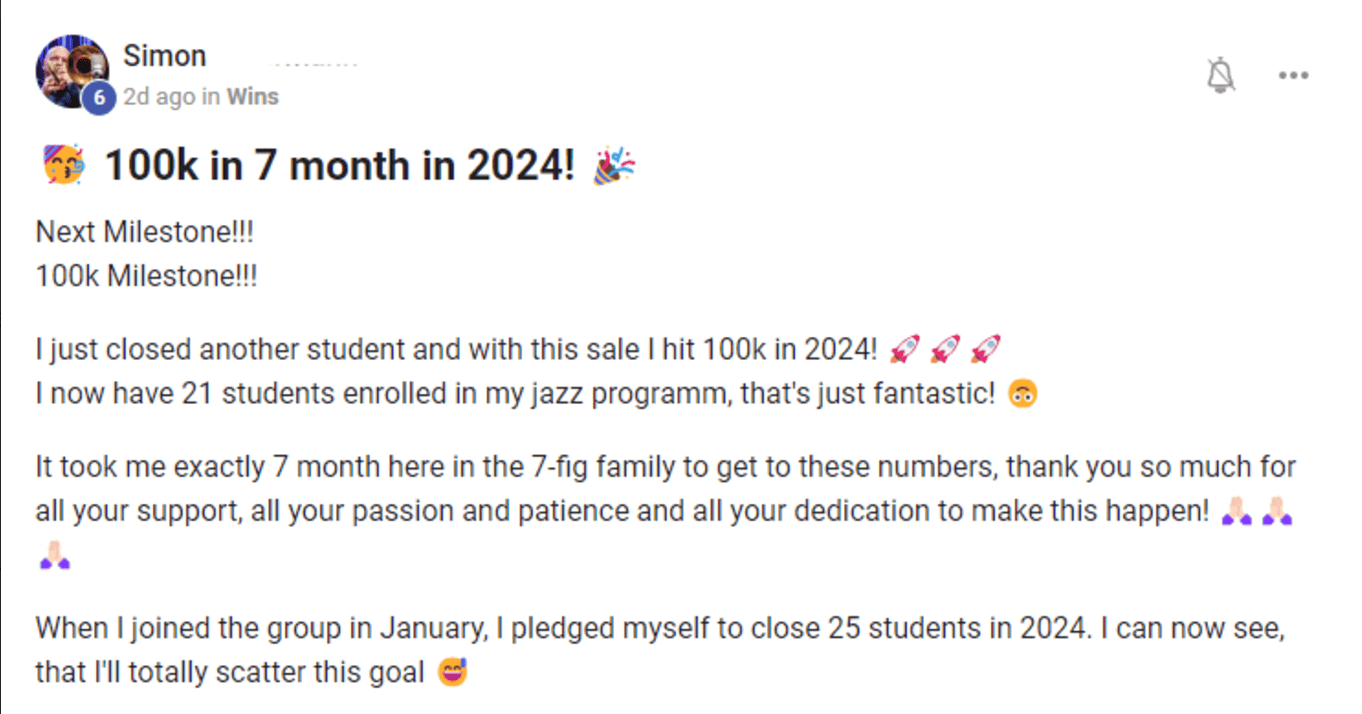Image resolution: width=1362 pixels, height=714 pixels.
Task: Open Simon's profile picture
Action: tap(72, 71)
